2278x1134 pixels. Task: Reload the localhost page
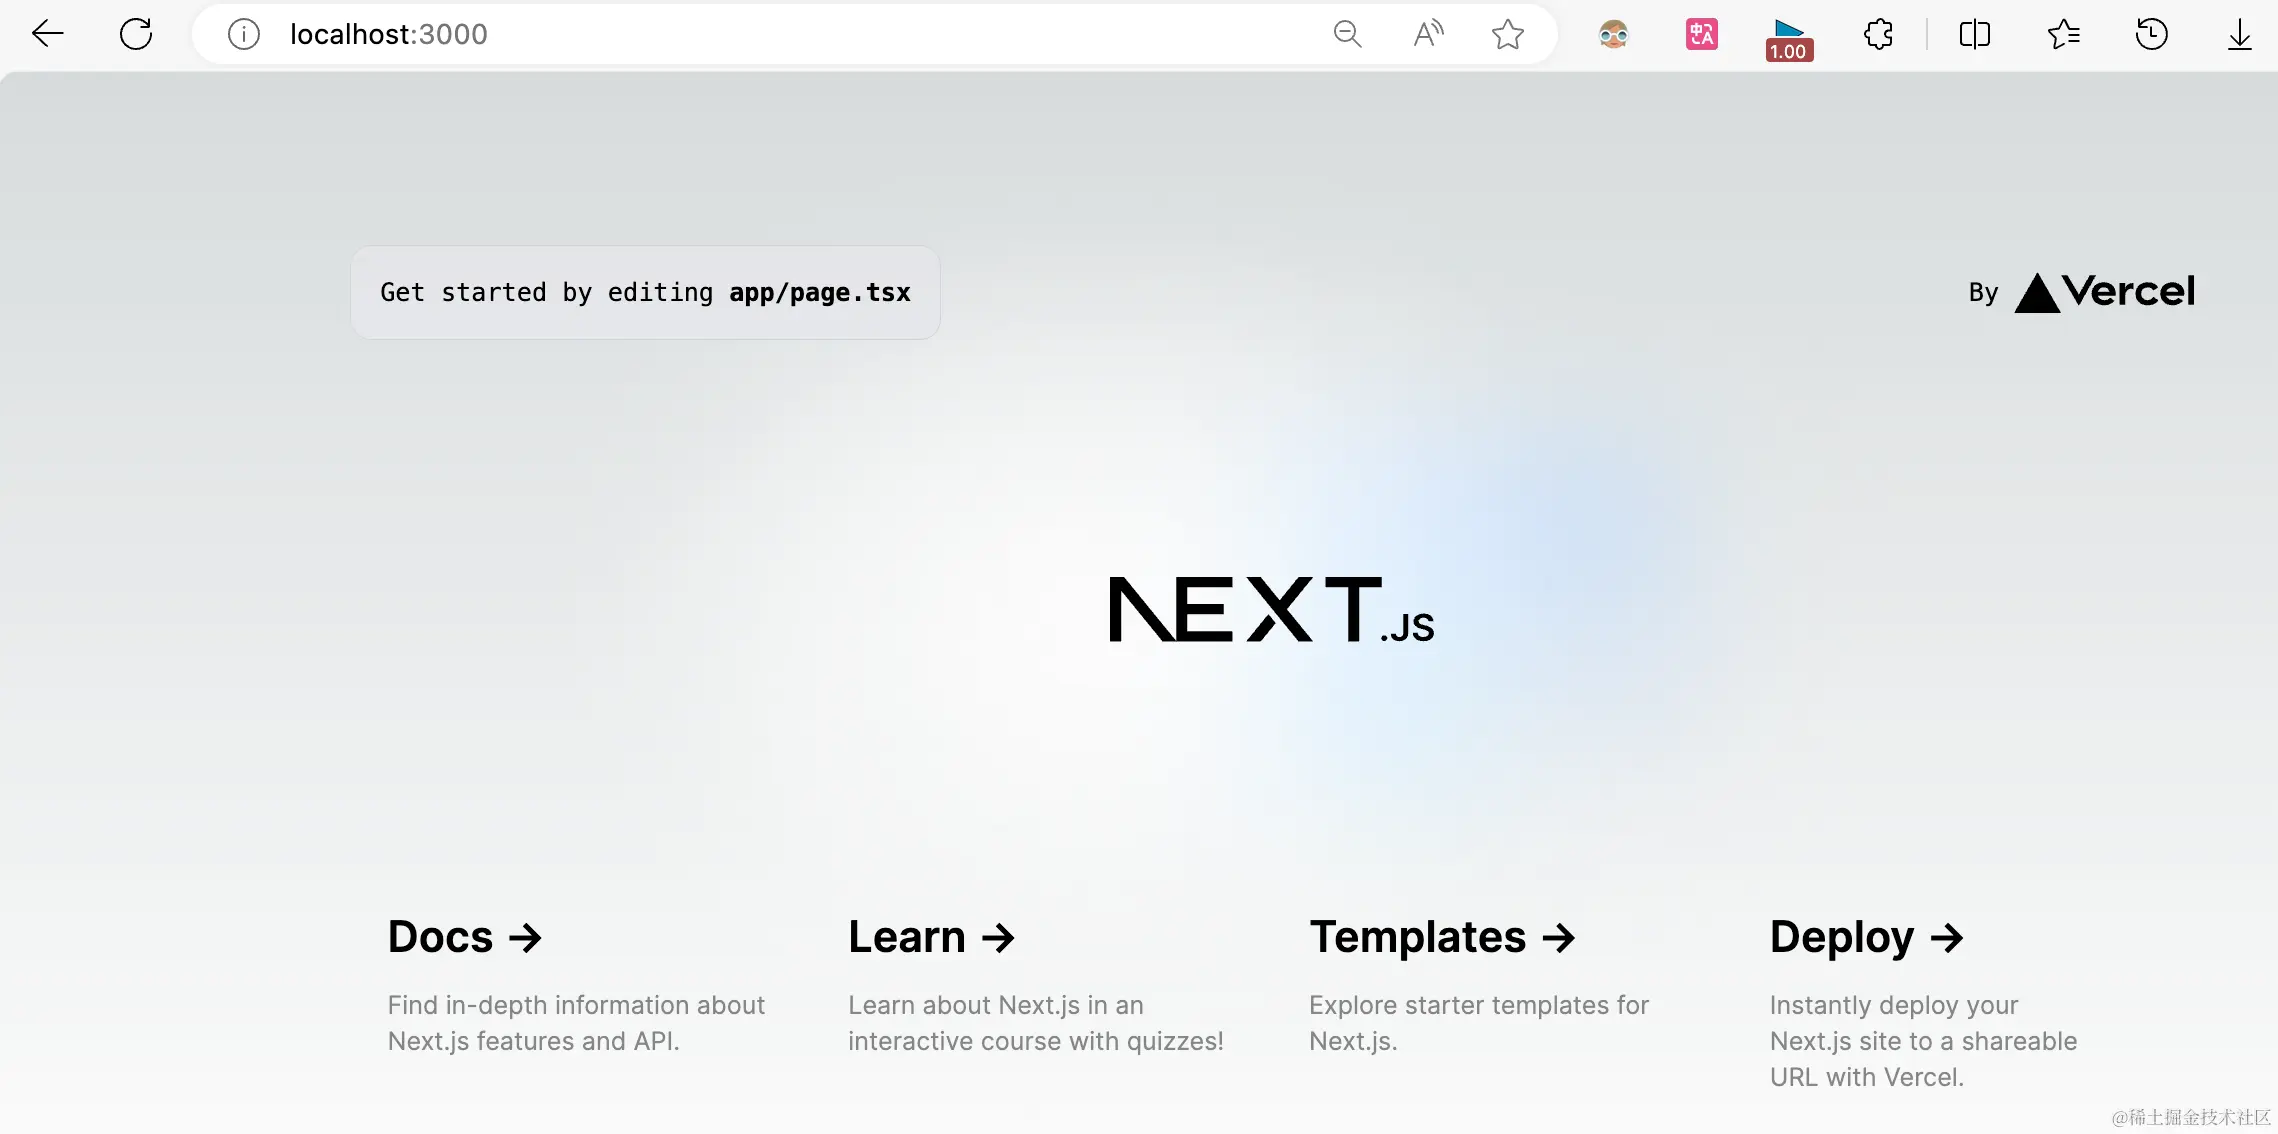(x=136, y=34)
